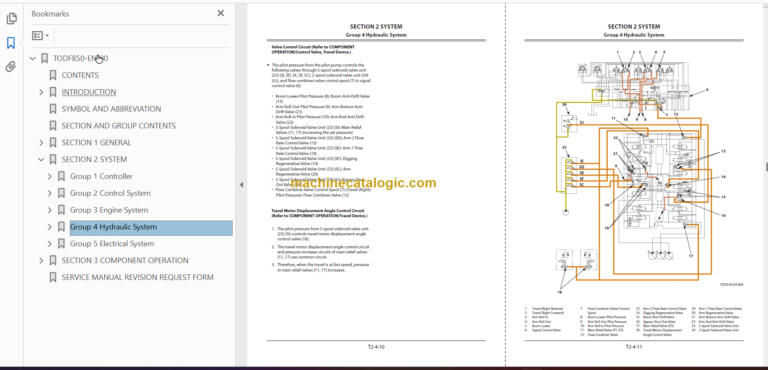Go to the CONTENTS bookmark
The image size is (768, 370).
pyautogui.click(x=80, y=75)
